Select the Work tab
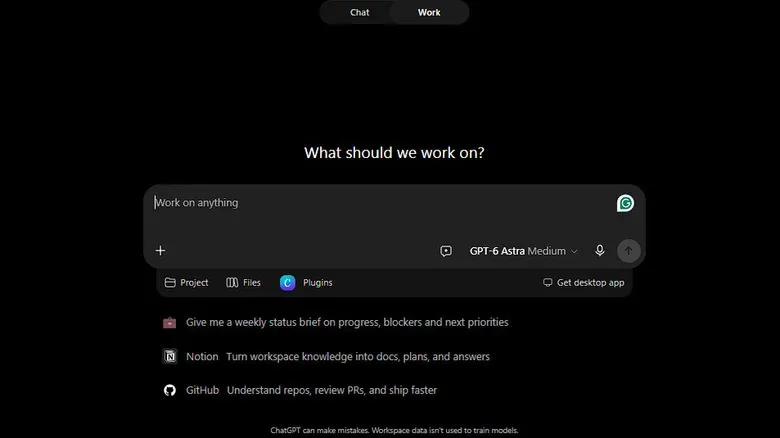The image size is (780, 438). coord(429,12)
